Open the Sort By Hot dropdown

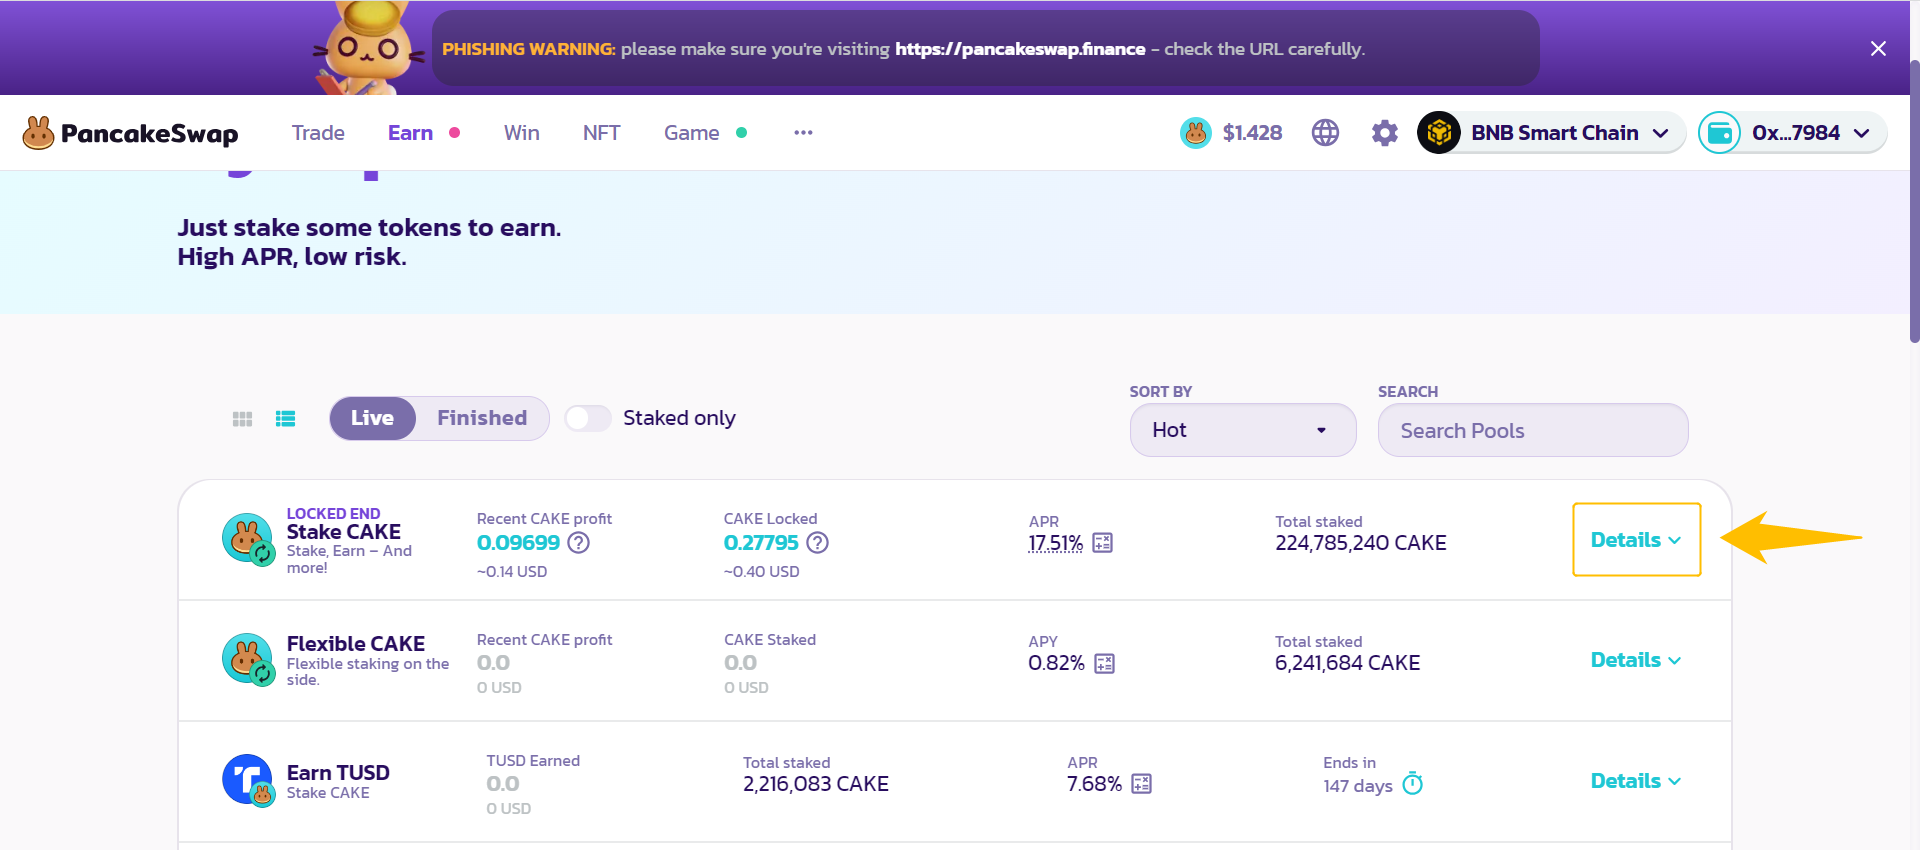1243,430
